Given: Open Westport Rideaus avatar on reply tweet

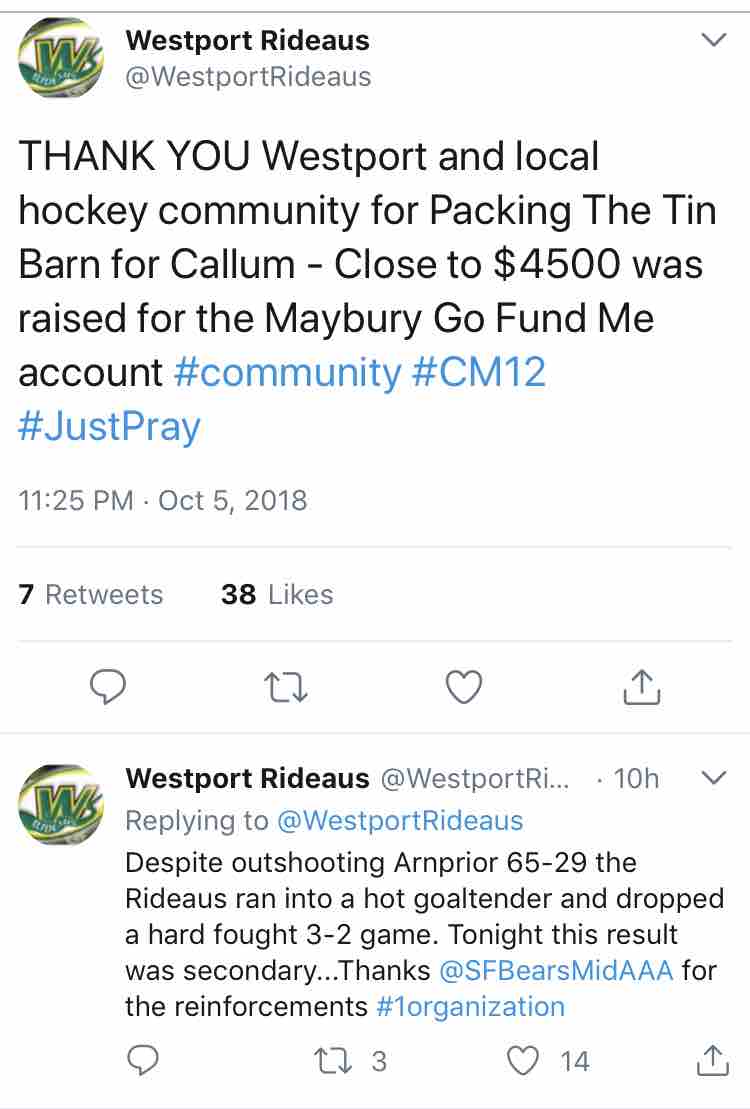Looking at the screenshot, I should [61, 804].
